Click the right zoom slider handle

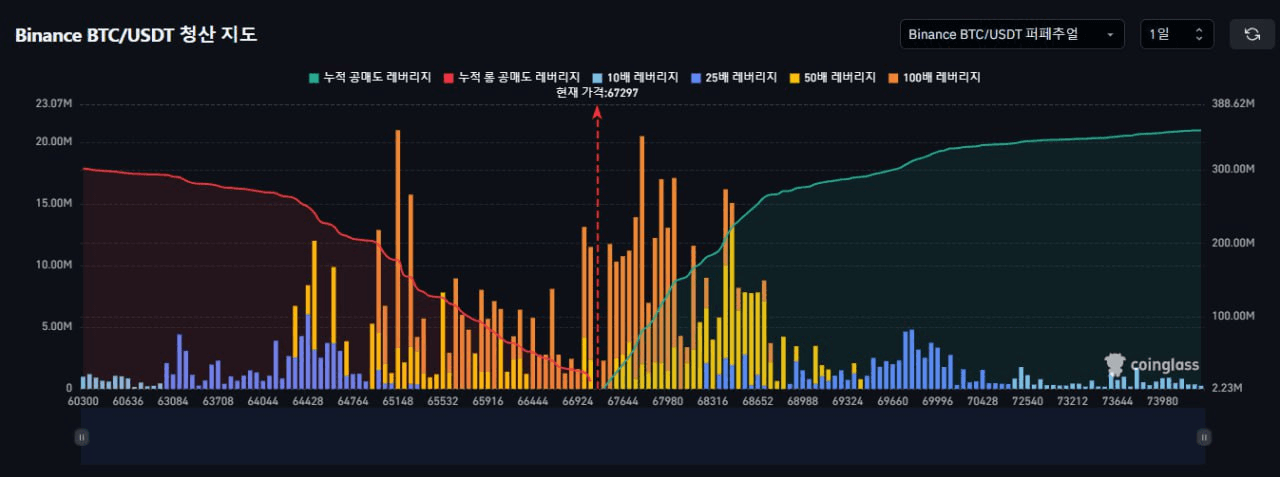point(1204,437)
